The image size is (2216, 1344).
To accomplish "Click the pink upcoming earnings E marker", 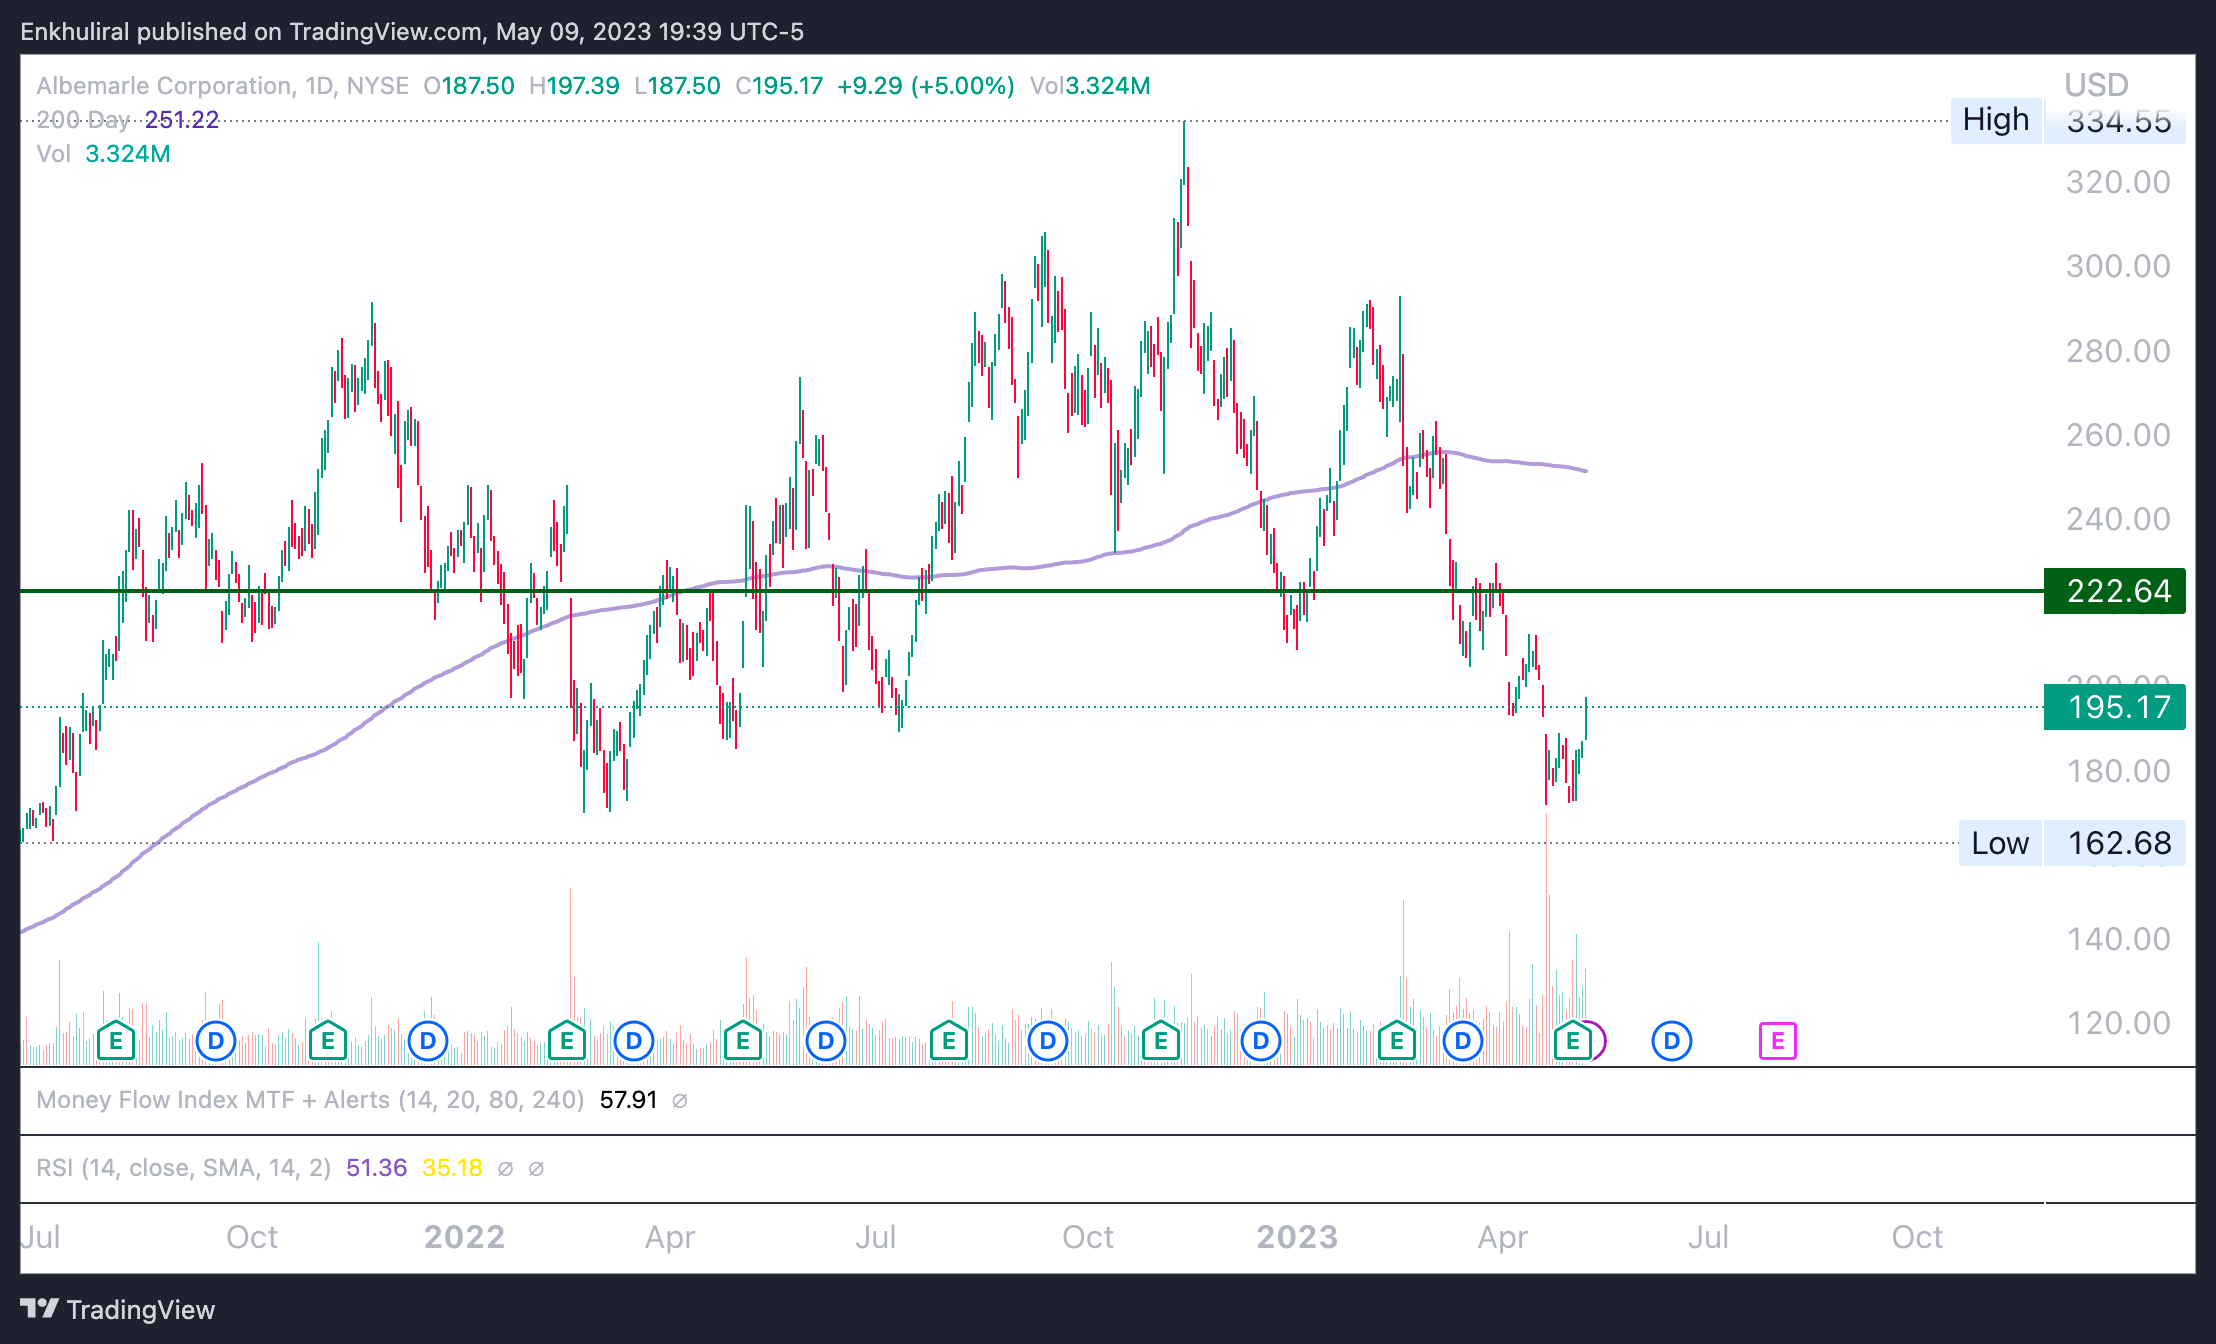I will click(x=1777, y=1041).
